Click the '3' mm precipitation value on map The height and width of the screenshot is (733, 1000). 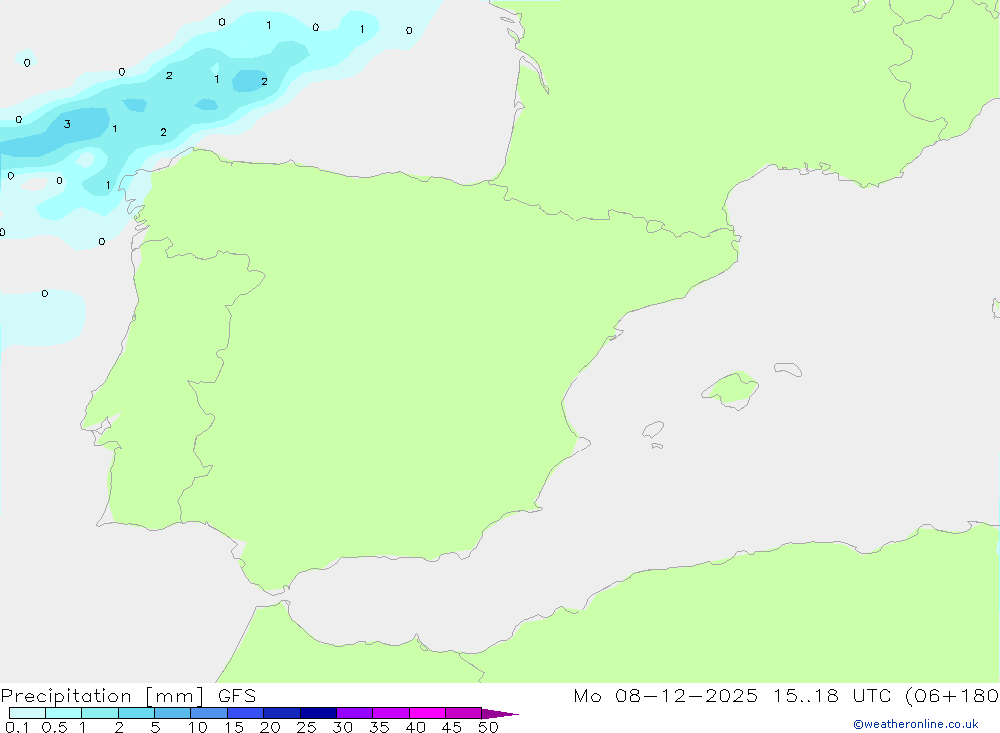[67, 124]
